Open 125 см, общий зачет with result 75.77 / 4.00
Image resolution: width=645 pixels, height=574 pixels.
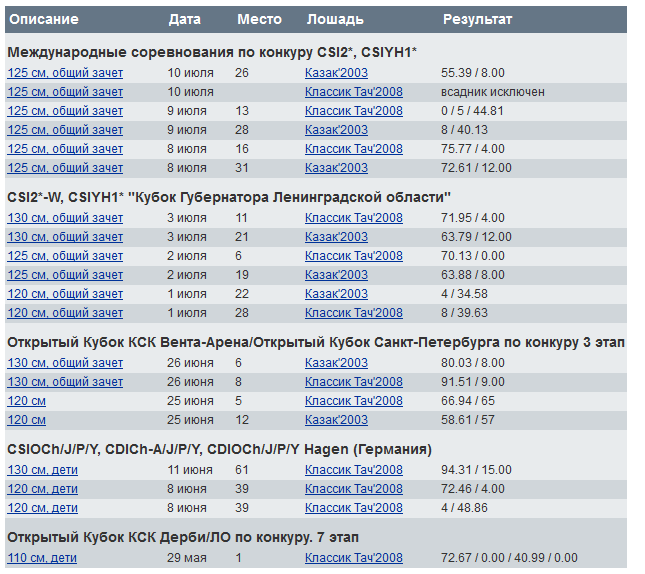[x=65, y=149]
